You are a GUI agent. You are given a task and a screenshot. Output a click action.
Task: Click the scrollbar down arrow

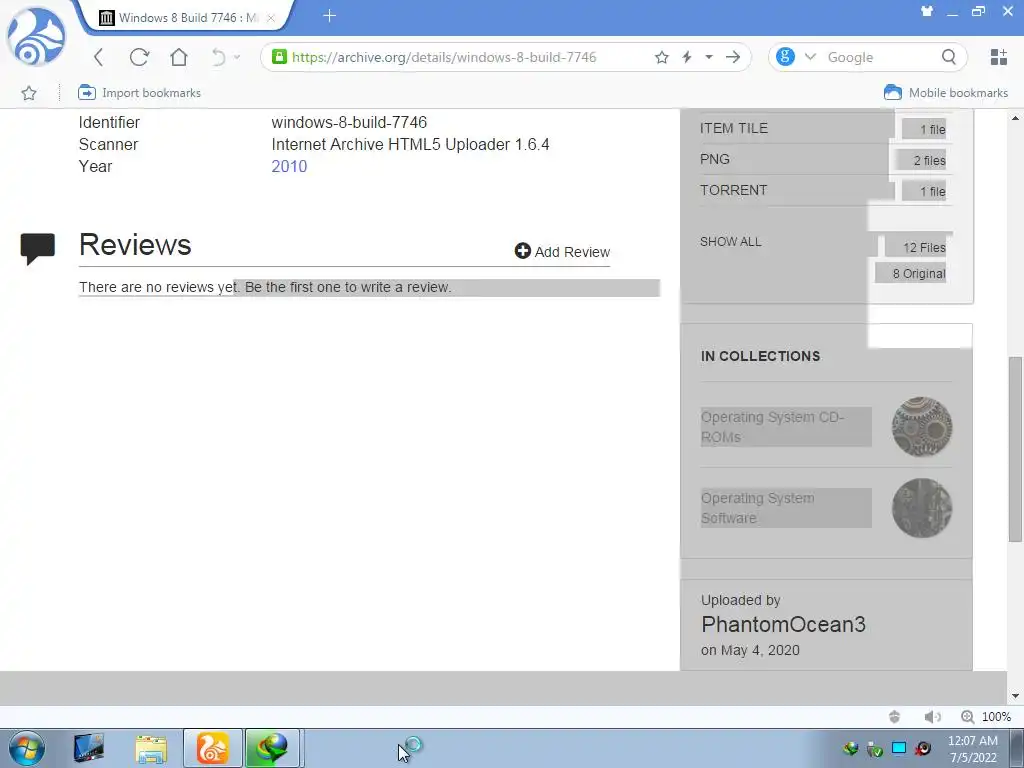pyautogui.click(x=1015, y=696)
